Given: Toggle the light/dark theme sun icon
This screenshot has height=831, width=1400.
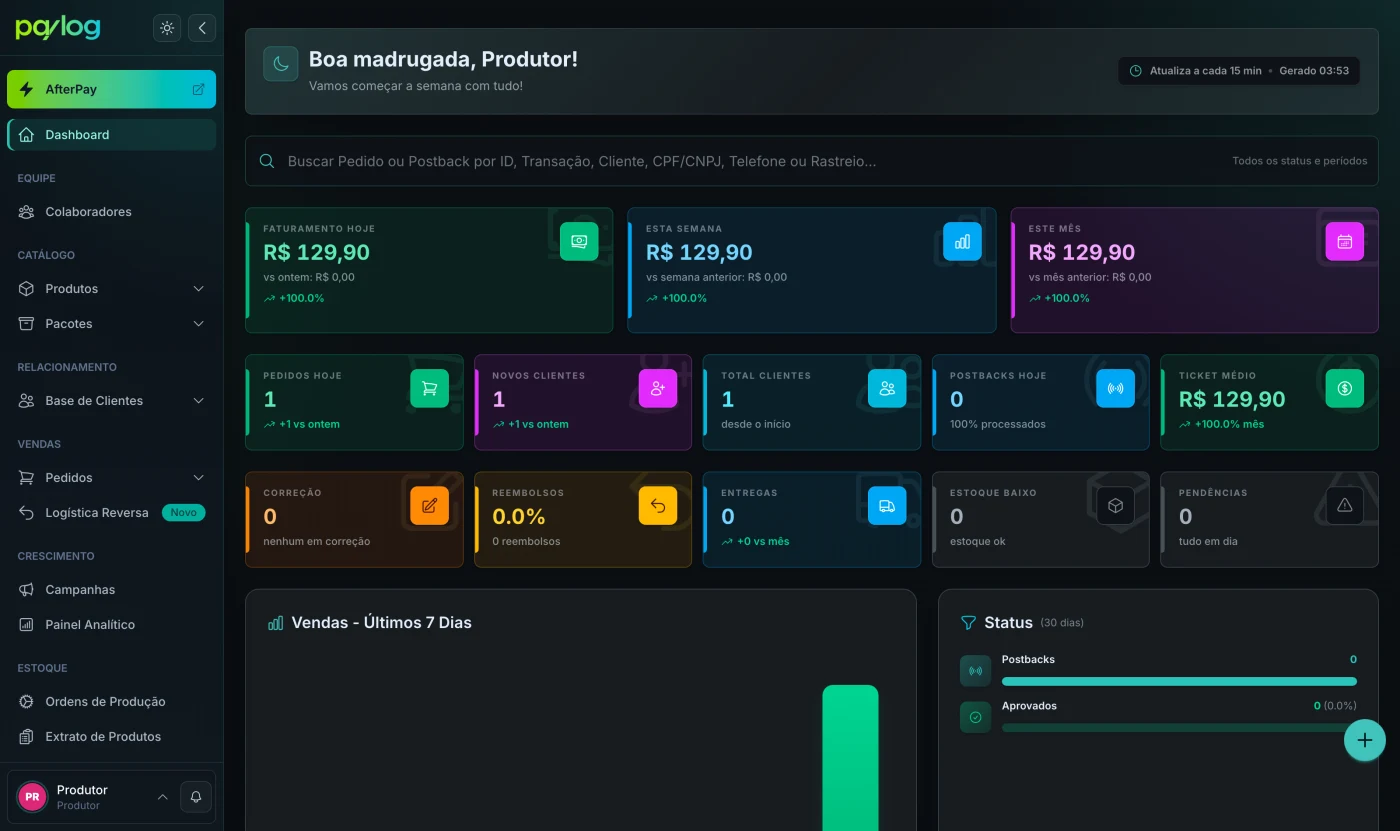Looking at the screenshot, I should click(x=167, y=28).
